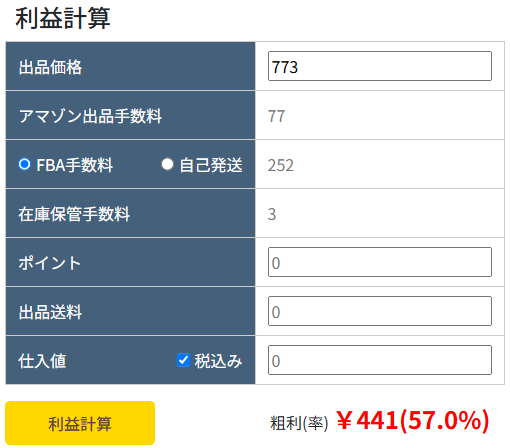This screenshot has width=510, height=448.
Task: Click the Amazon fee value 77
Action: [x=276, y=116]
